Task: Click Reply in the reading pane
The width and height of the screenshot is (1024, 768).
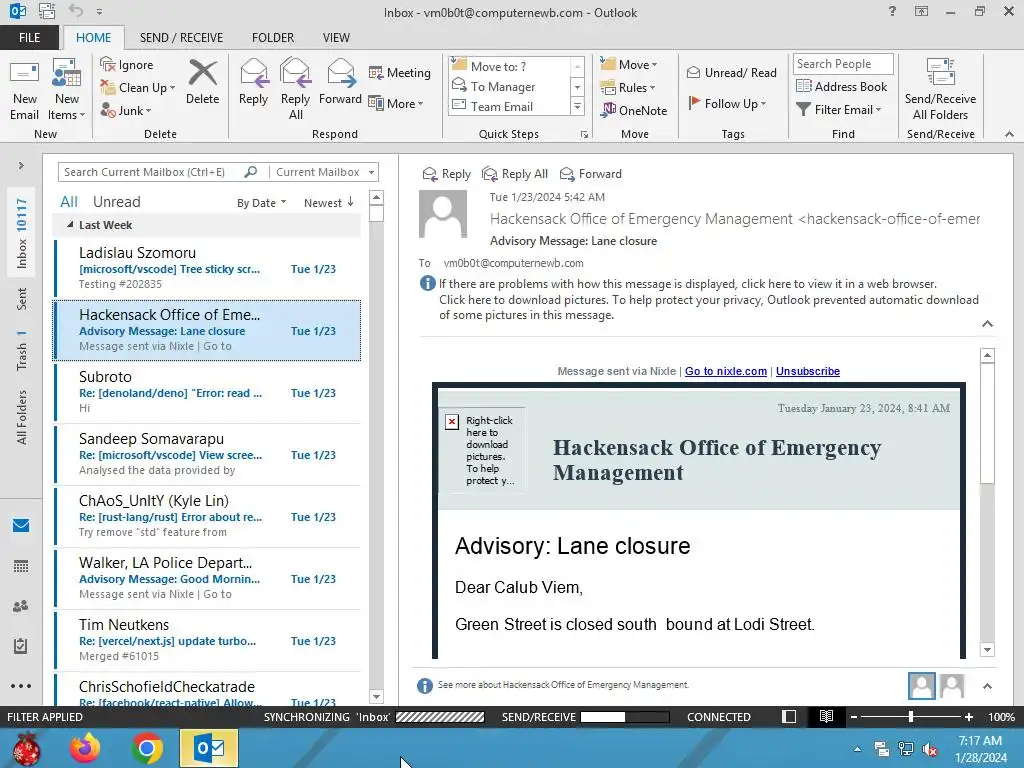Action: tap(447, 174)
